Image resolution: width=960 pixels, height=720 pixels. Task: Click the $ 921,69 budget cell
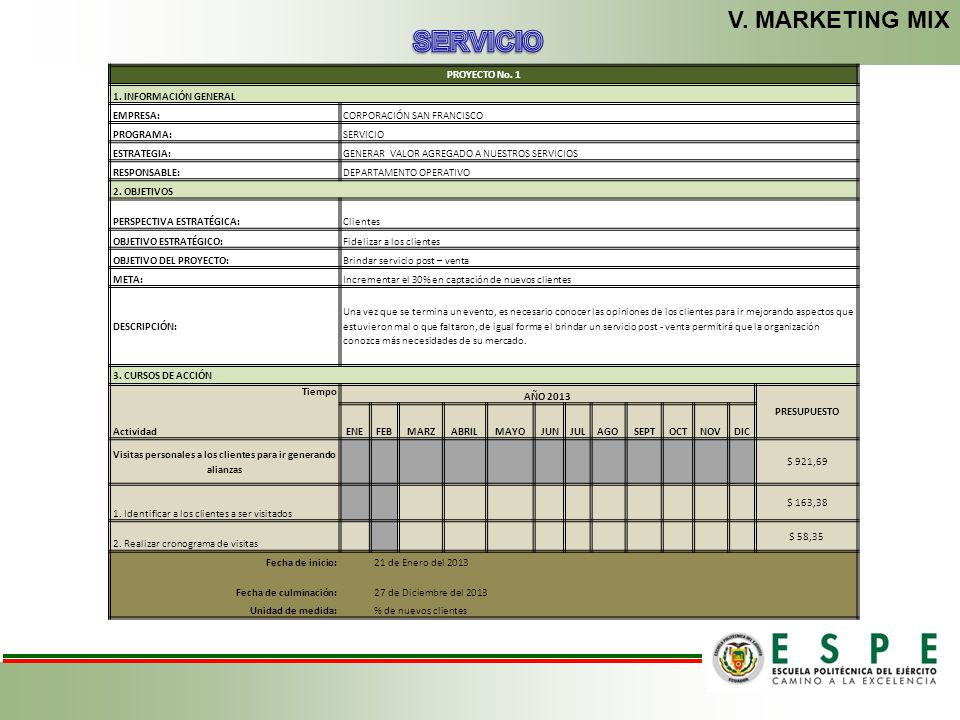807,462
